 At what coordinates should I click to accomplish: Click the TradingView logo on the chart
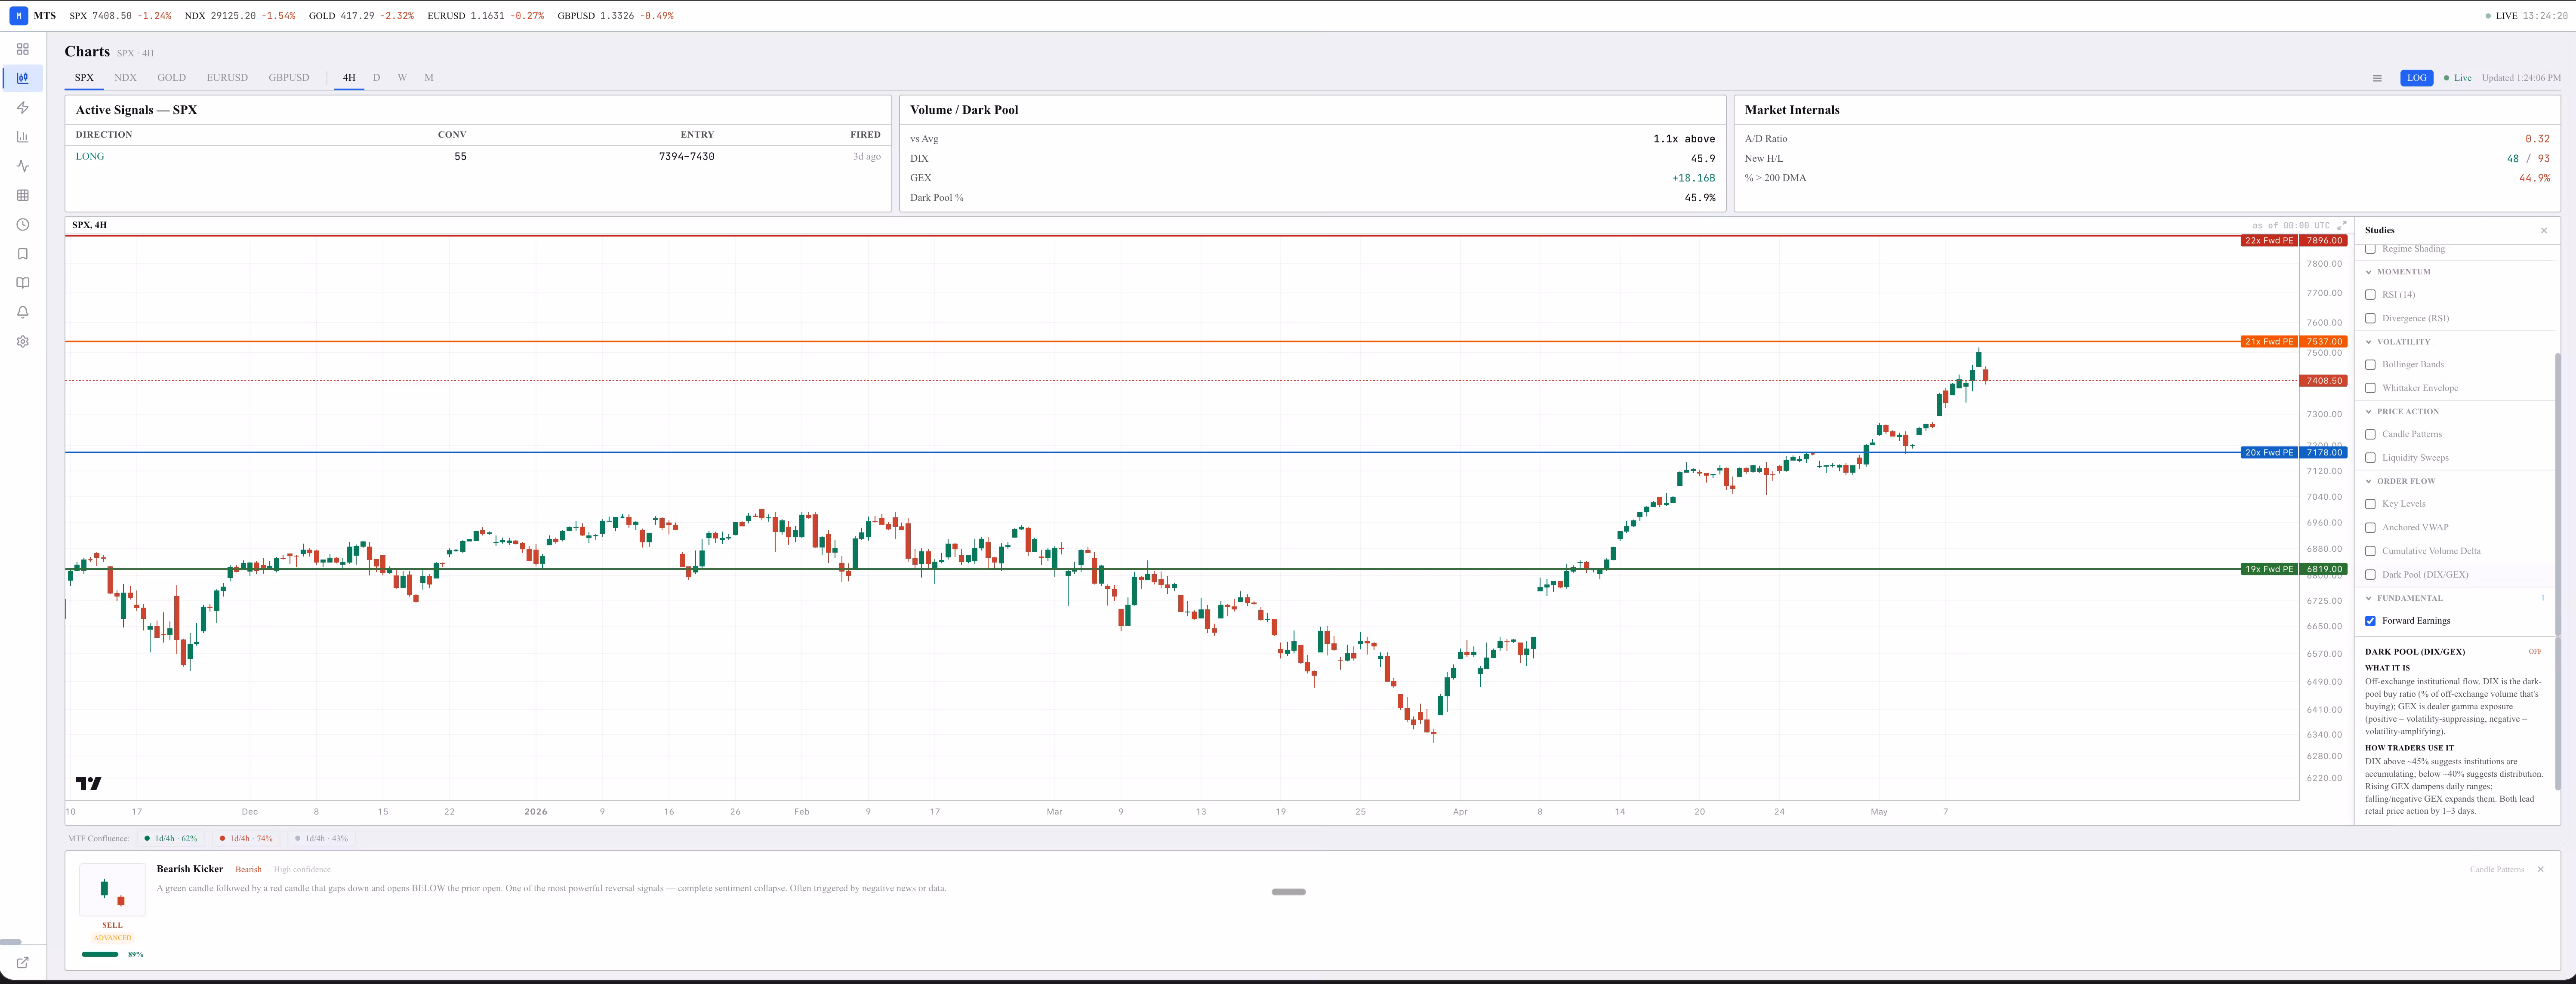click(x=88, y=784)
